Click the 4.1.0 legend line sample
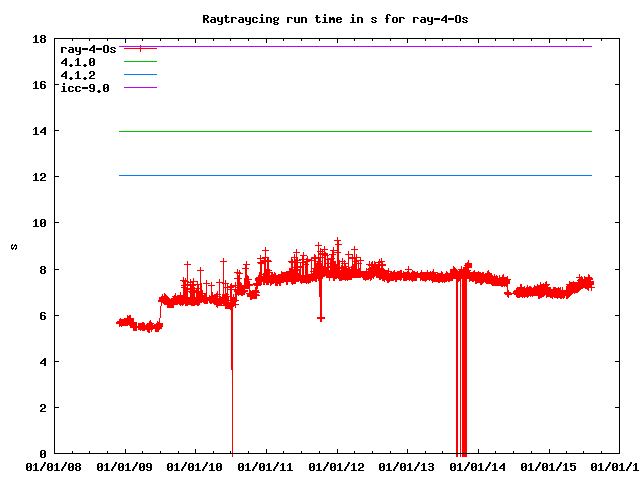 (141, 62)
